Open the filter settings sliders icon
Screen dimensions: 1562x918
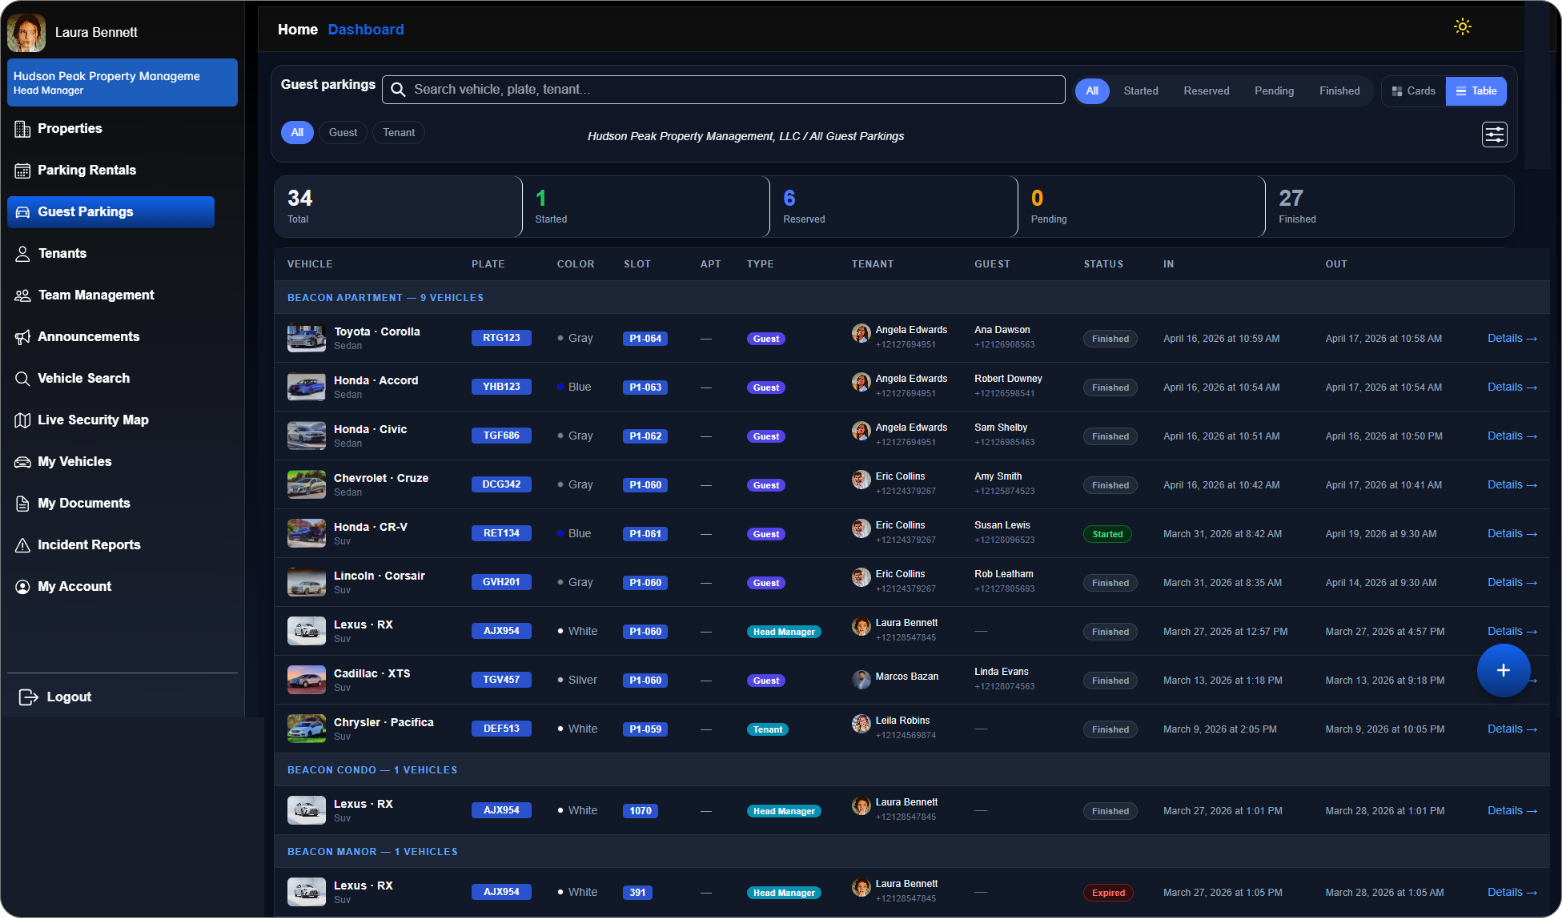point(1494,135)
